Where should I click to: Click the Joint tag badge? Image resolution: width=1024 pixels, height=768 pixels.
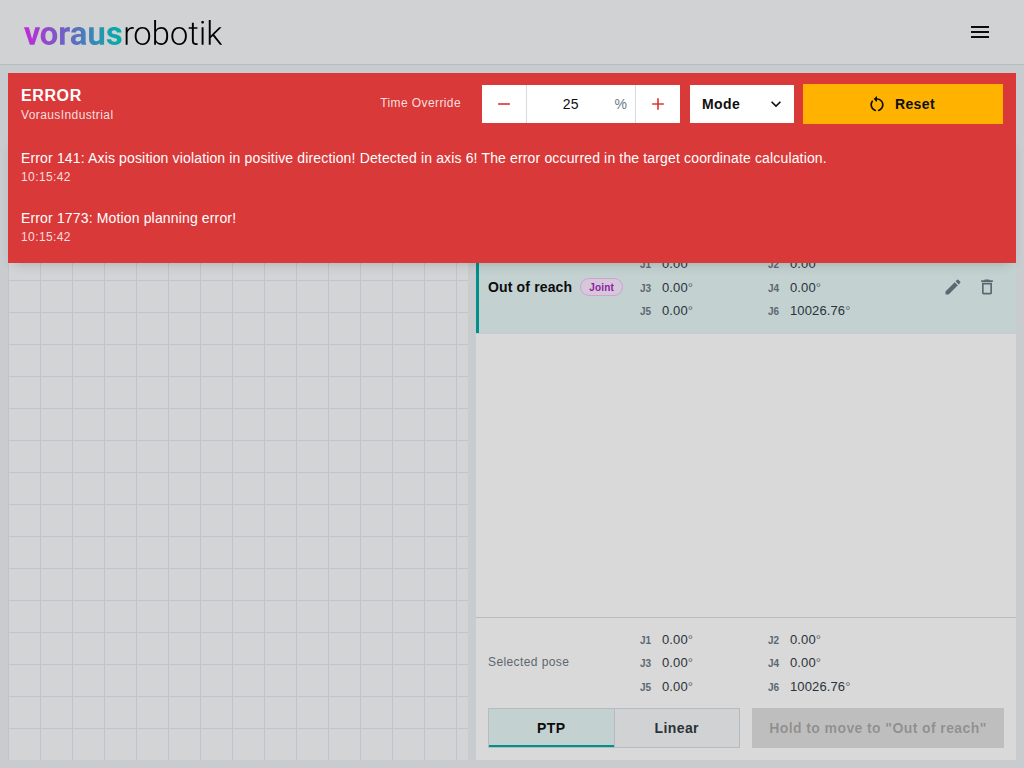point(601,287)
